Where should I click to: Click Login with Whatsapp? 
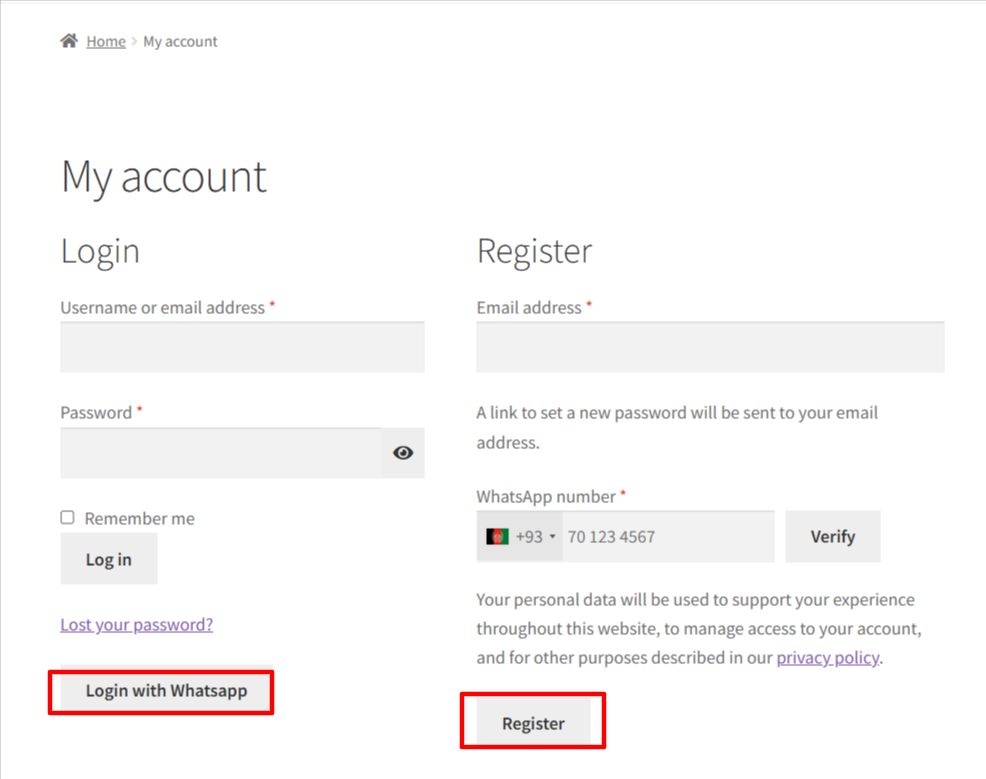click(x=160, y=691)
